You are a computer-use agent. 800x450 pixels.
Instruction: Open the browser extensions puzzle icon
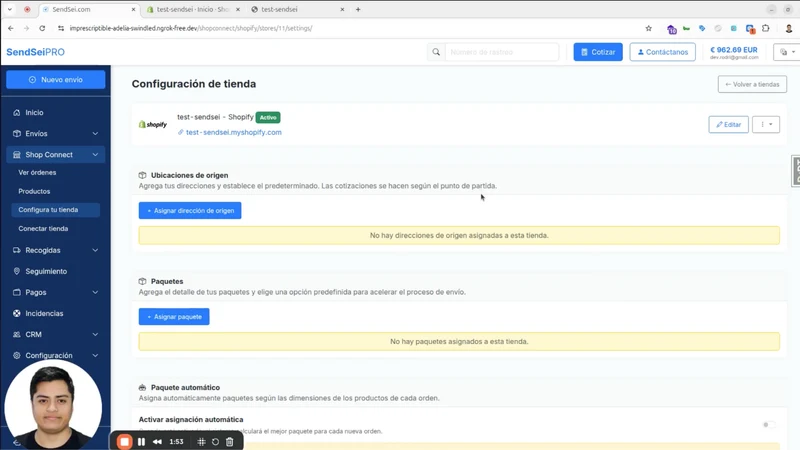(x=766, y=28)
